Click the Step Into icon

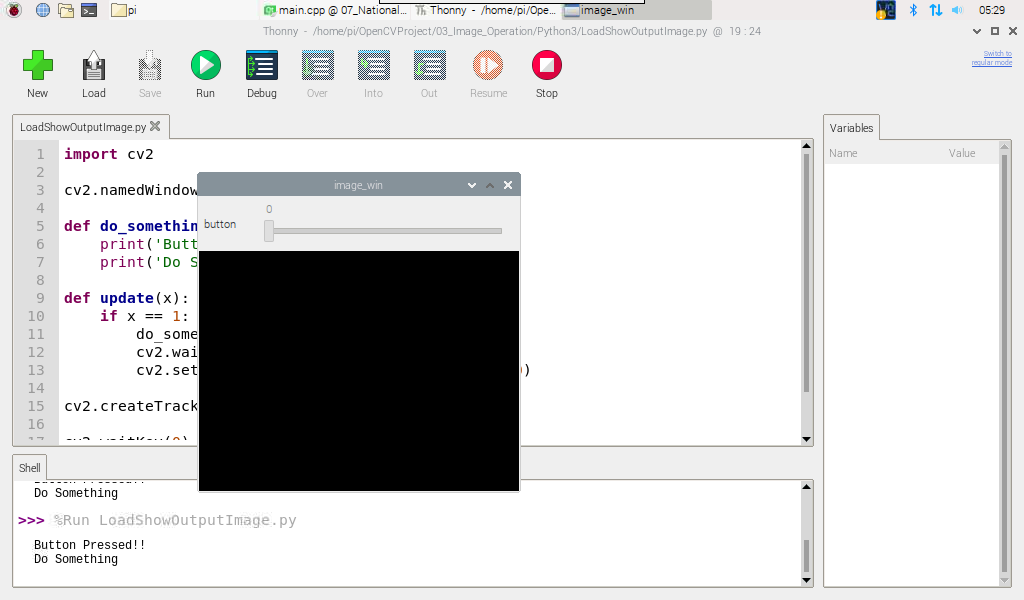point(374,65)
